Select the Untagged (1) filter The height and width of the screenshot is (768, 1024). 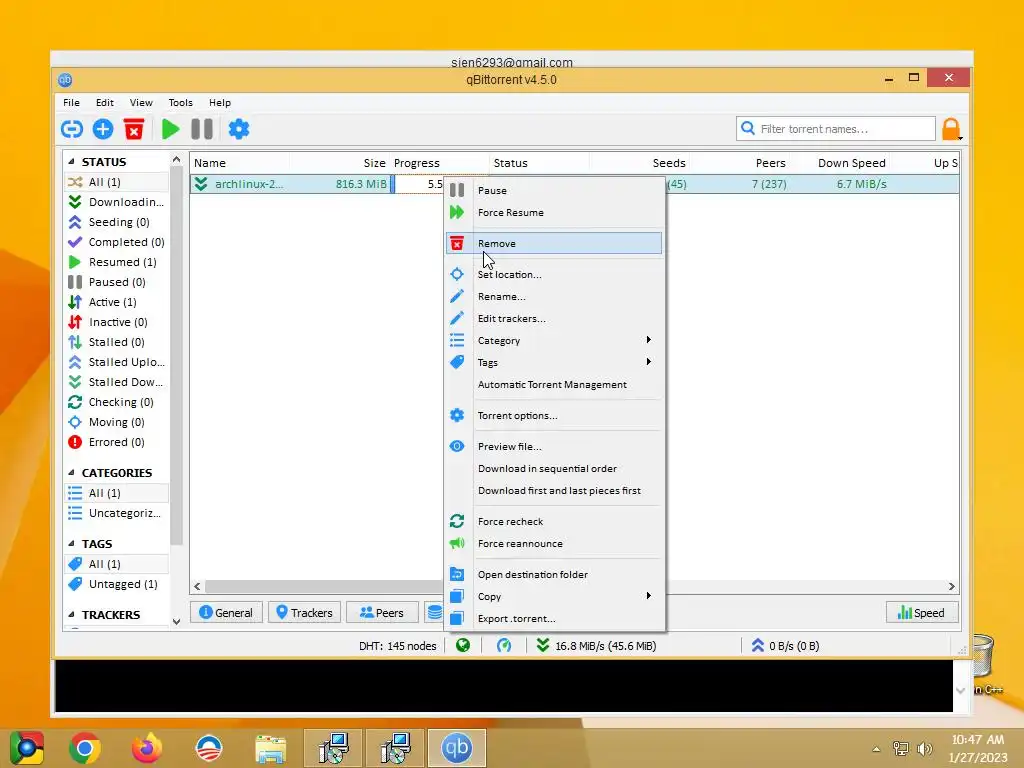[x=116, y=584]
